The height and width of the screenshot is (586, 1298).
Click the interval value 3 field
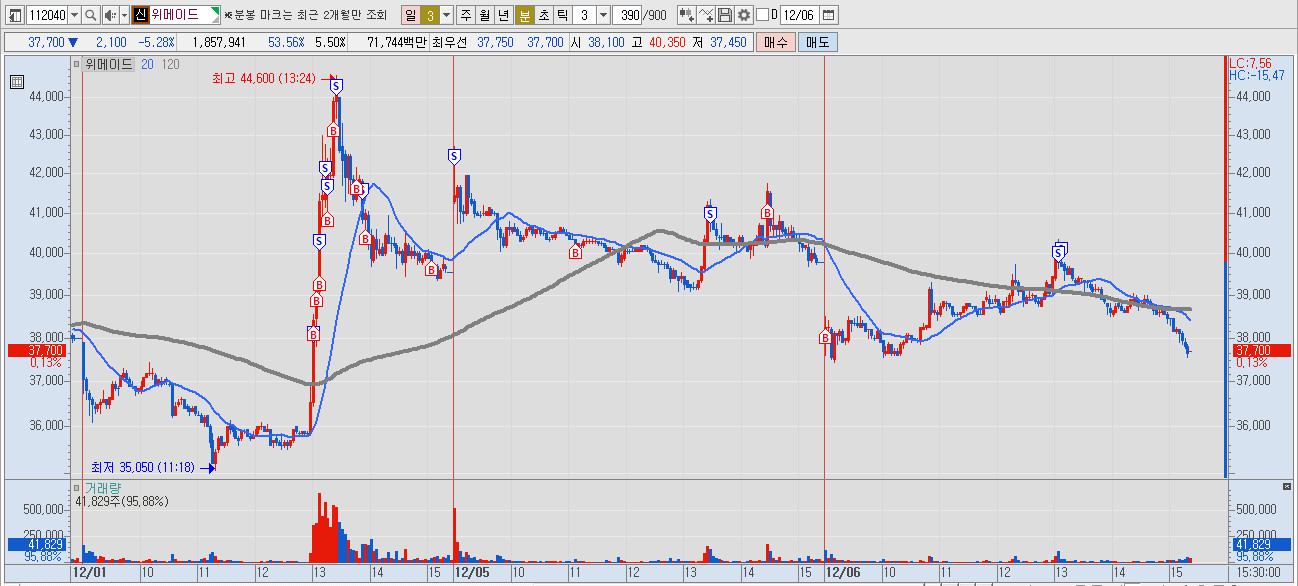[584, 15]
